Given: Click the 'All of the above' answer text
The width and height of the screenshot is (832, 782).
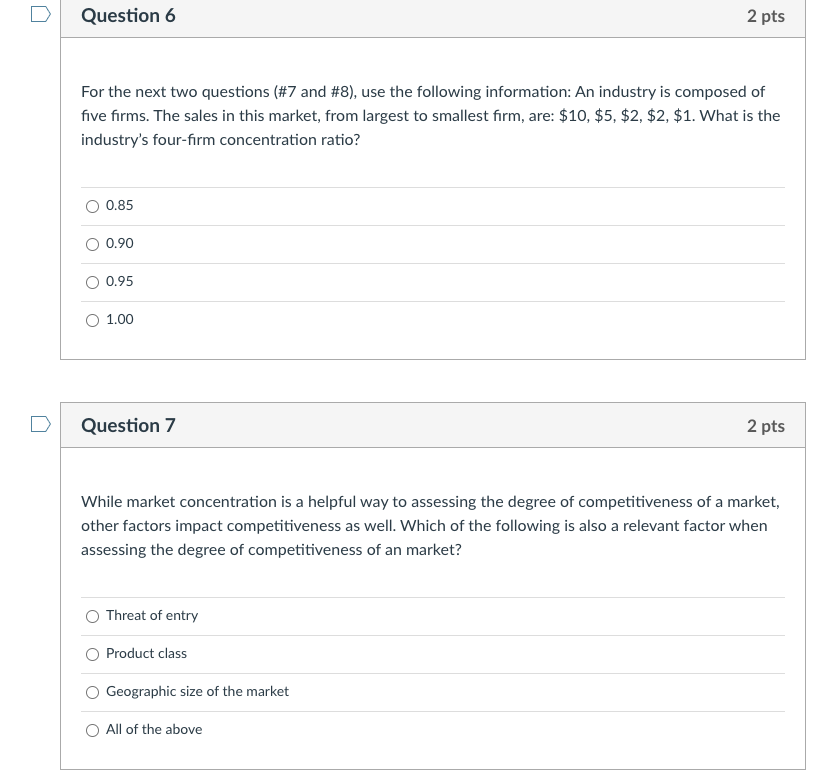Looking at the screenshot, I should coord(154,729).
